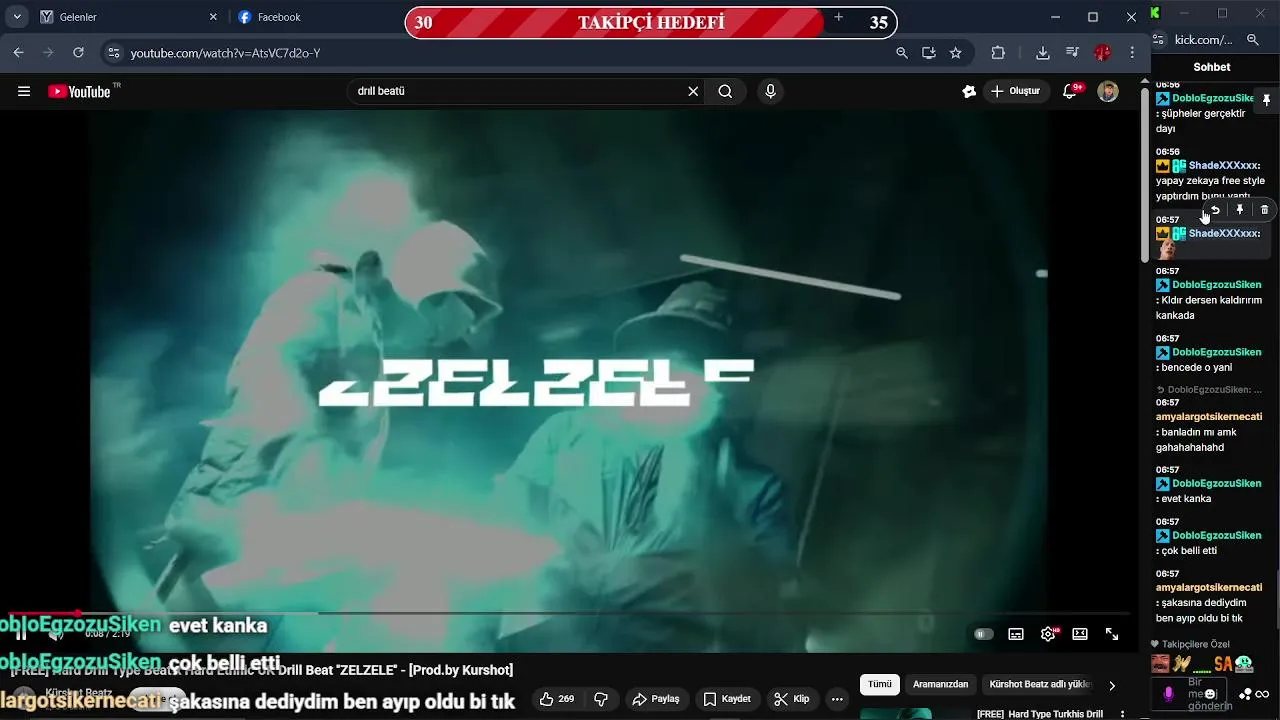Click ShadeXXXxxx username at 06:57
The height and width of the screenshot is (720, 1280).
1224,233
